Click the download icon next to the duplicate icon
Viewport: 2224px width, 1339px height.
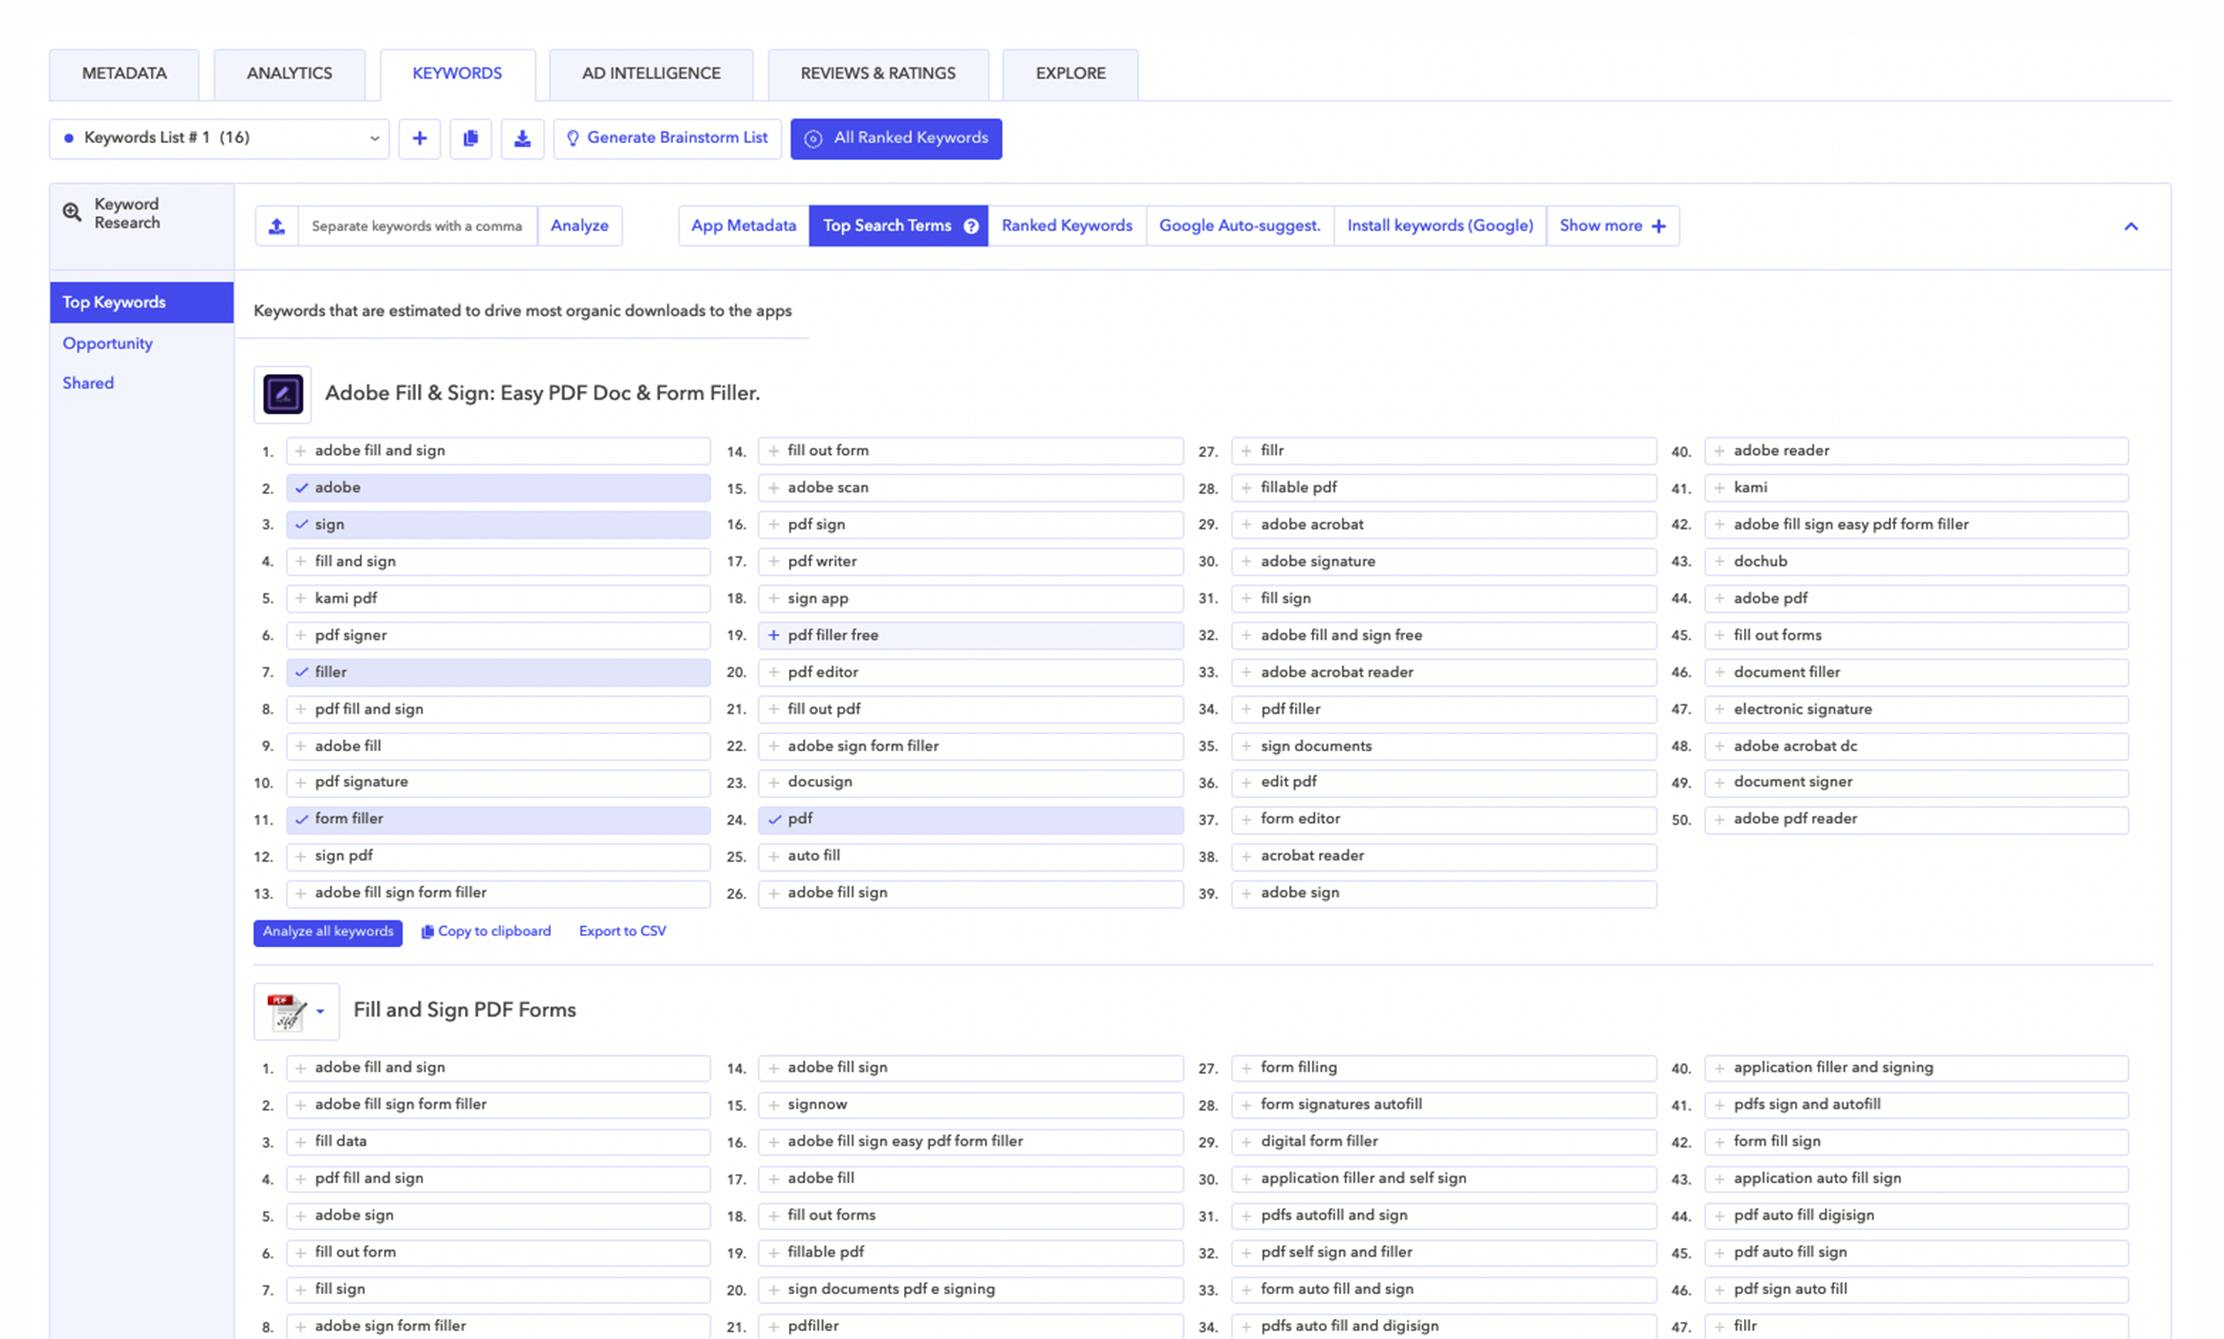coord(522,138)
